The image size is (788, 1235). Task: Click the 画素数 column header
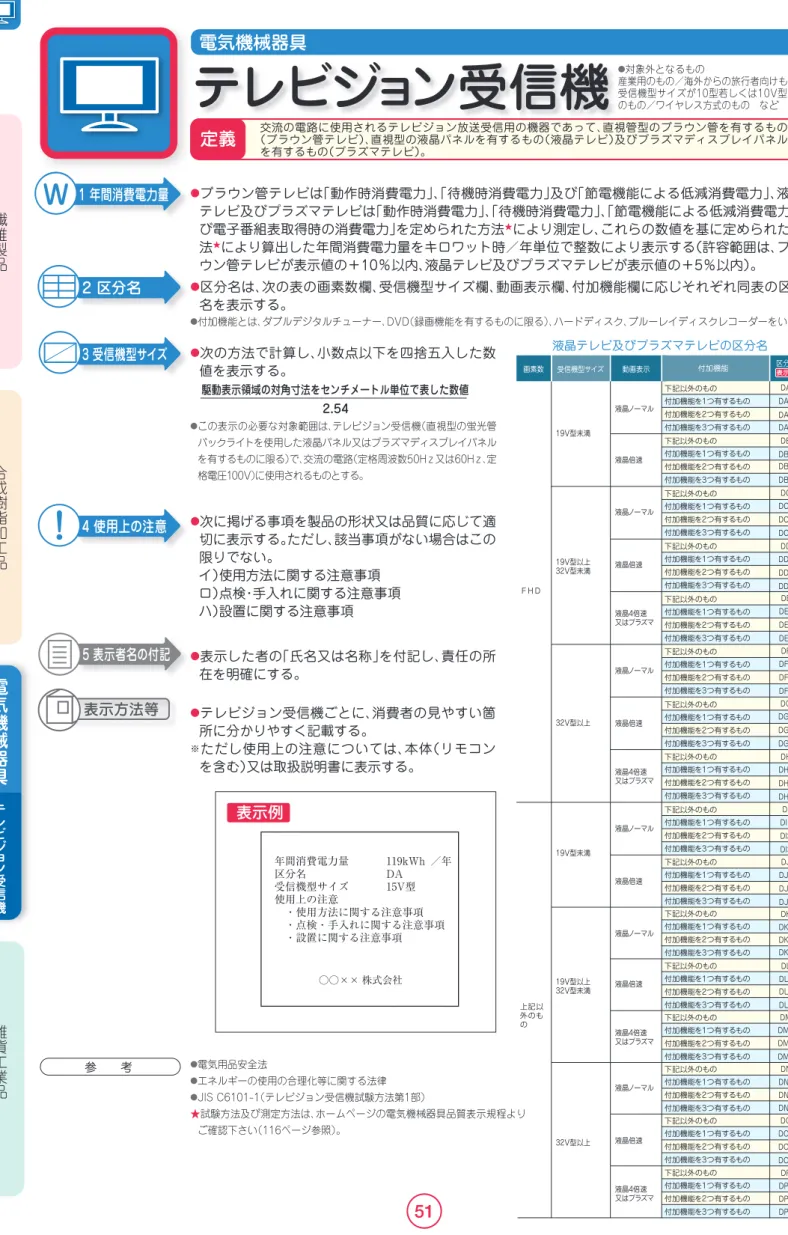533,369
